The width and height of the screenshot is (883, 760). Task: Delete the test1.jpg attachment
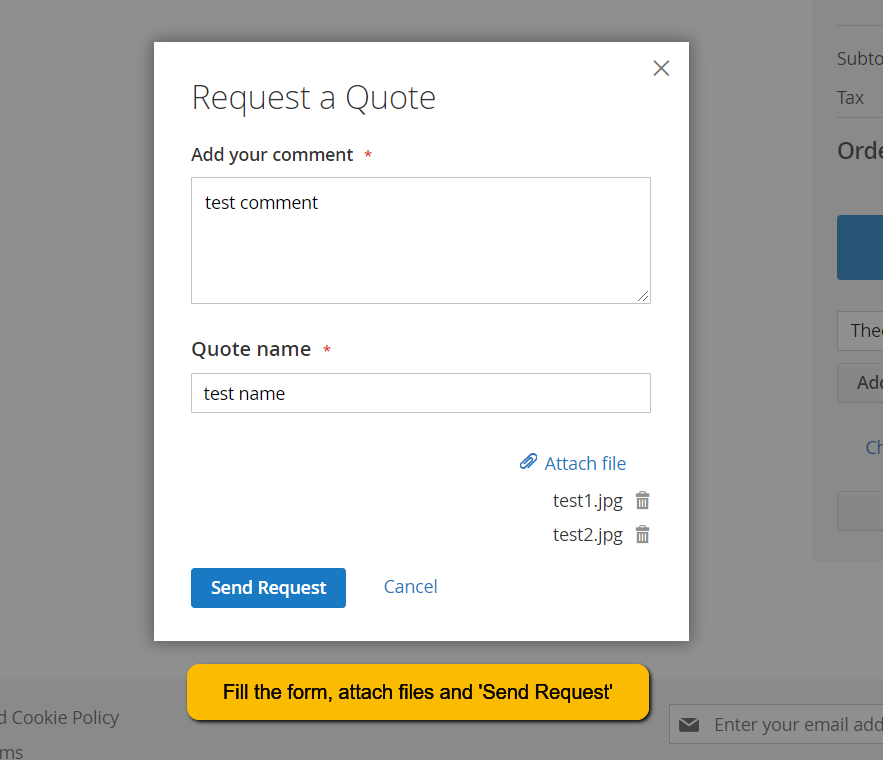643,500
